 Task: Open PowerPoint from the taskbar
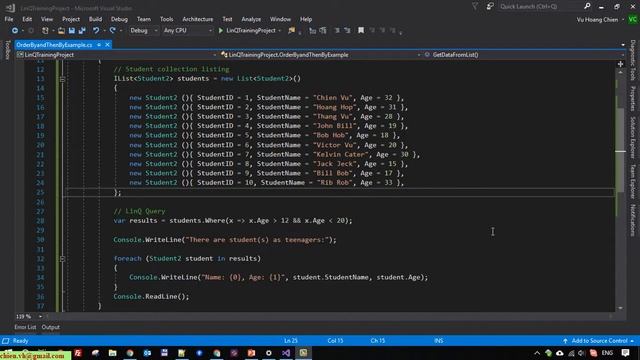251,353
